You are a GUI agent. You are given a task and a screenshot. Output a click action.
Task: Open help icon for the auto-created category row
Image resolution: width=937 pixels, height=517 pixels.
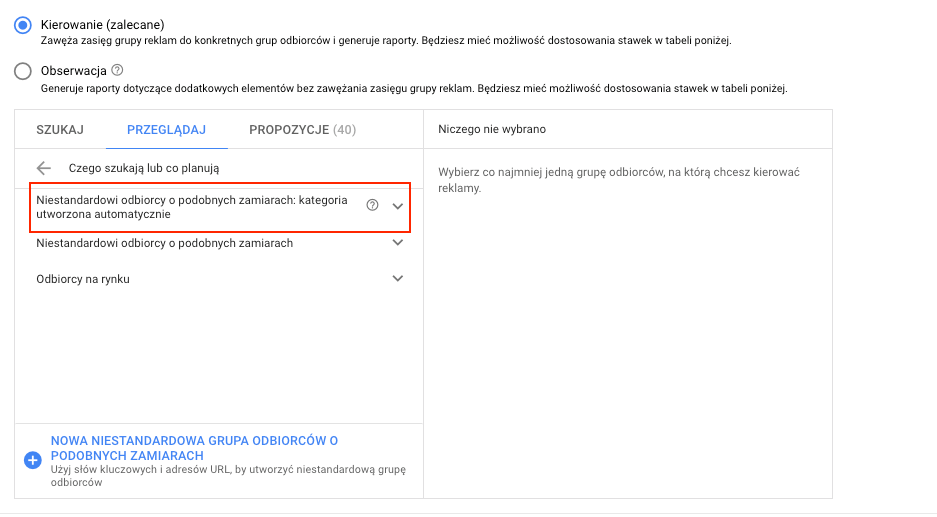[x=372, y=206]
